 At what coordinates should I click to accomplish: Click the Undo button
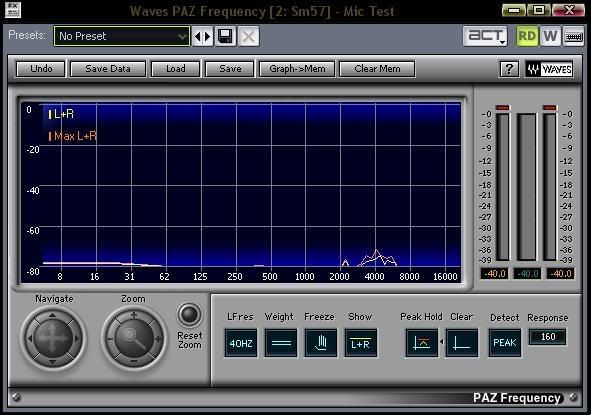click(41, 69)
